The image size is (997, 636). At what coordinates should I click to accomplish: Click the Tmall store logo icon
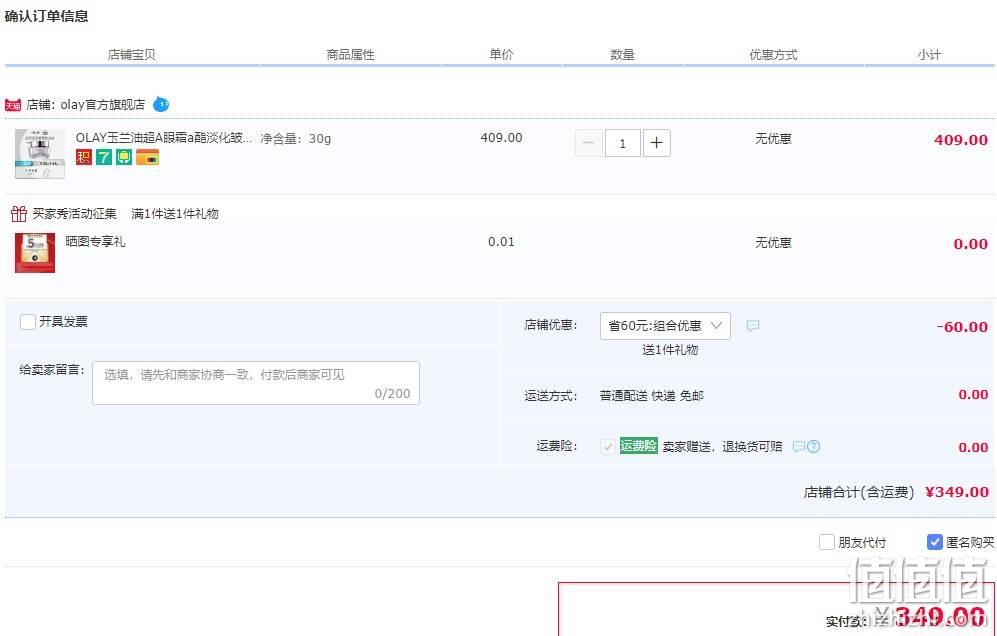(x=13, y=105)
